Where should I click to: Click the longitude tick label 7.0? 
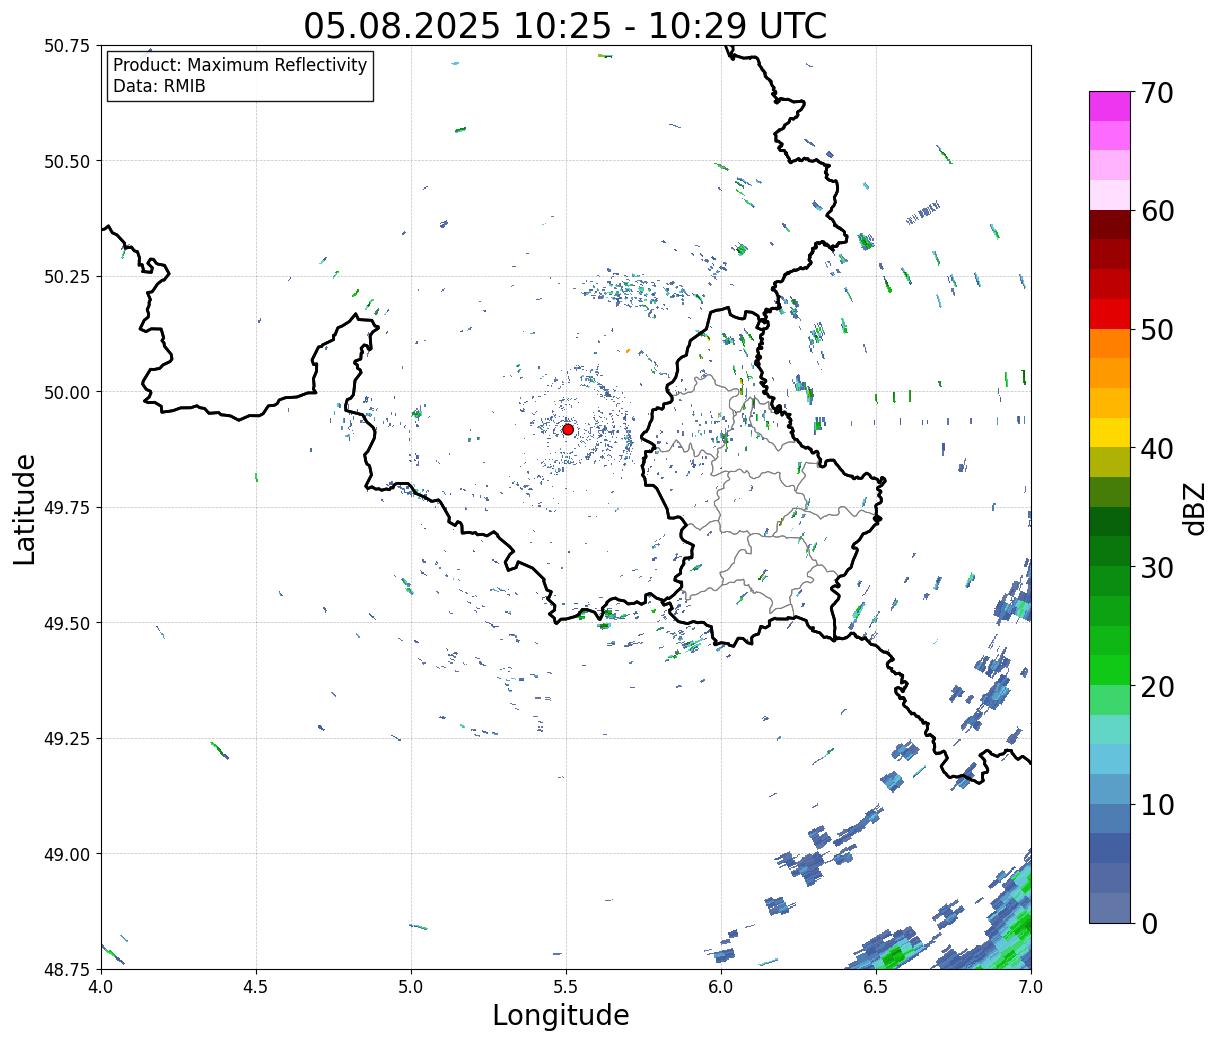[x=1031, y=987]
